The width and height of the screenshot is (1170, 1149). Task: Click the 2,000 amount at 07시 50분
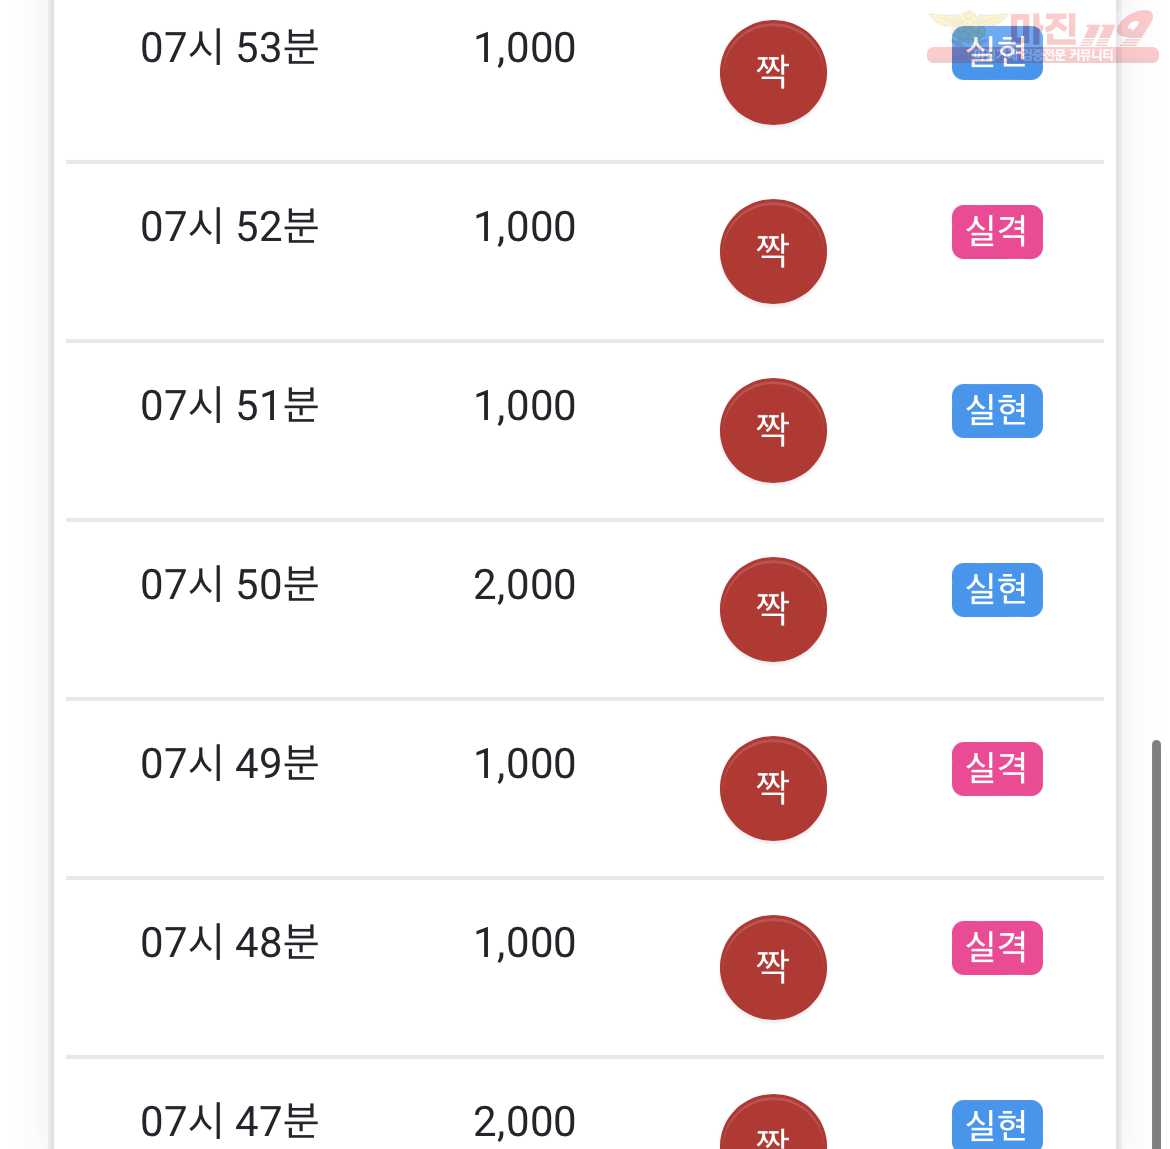(x=525, y=585)
